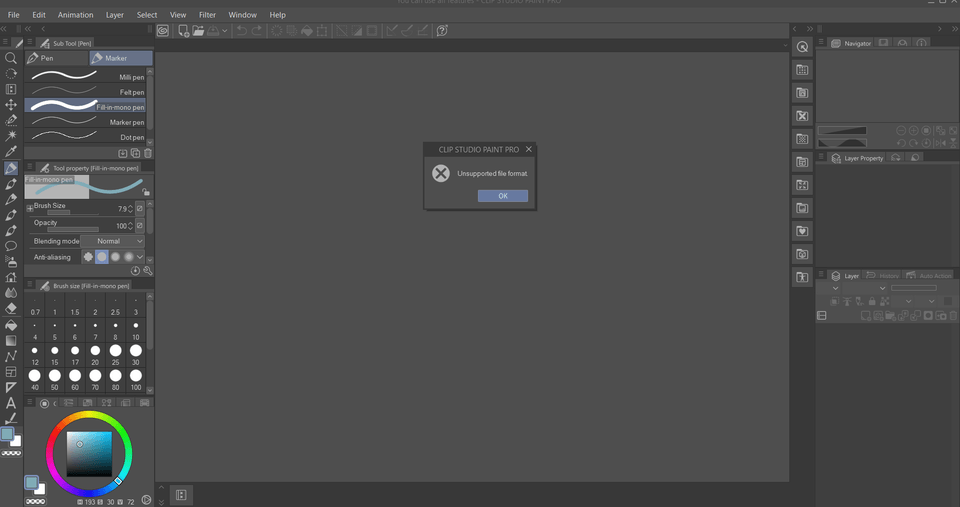Open the Blending mode Normal dropdown
Screen dimensions: 960x507
(x=113, y=241)
